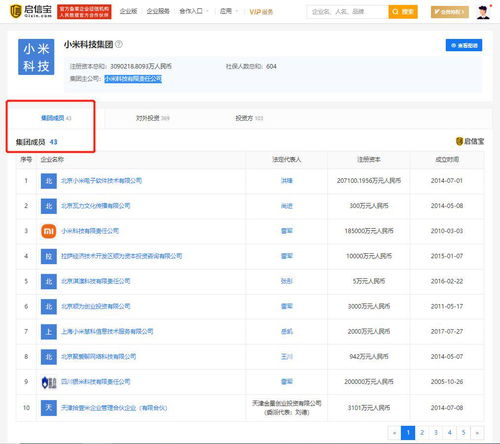This screenshot has height=444, width=500.
Task: Open row 10 Tianjin partnership company link
Action: click(x=114, y=408)
